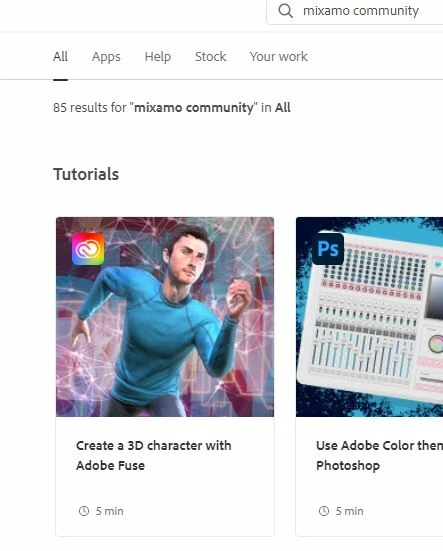Open the Help tab
This screenshot has height=551, width=443.
(158, 57)
